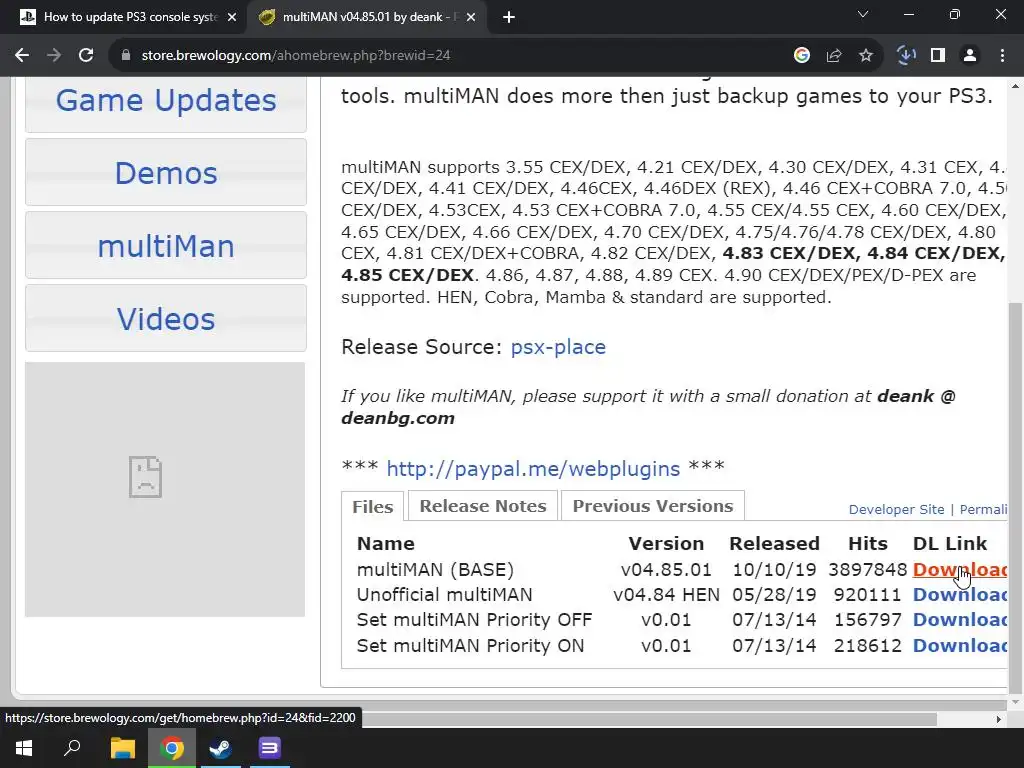Close the multiMAN tab
The width and height of the screenshot is (1024, 768).
(471, 17)
